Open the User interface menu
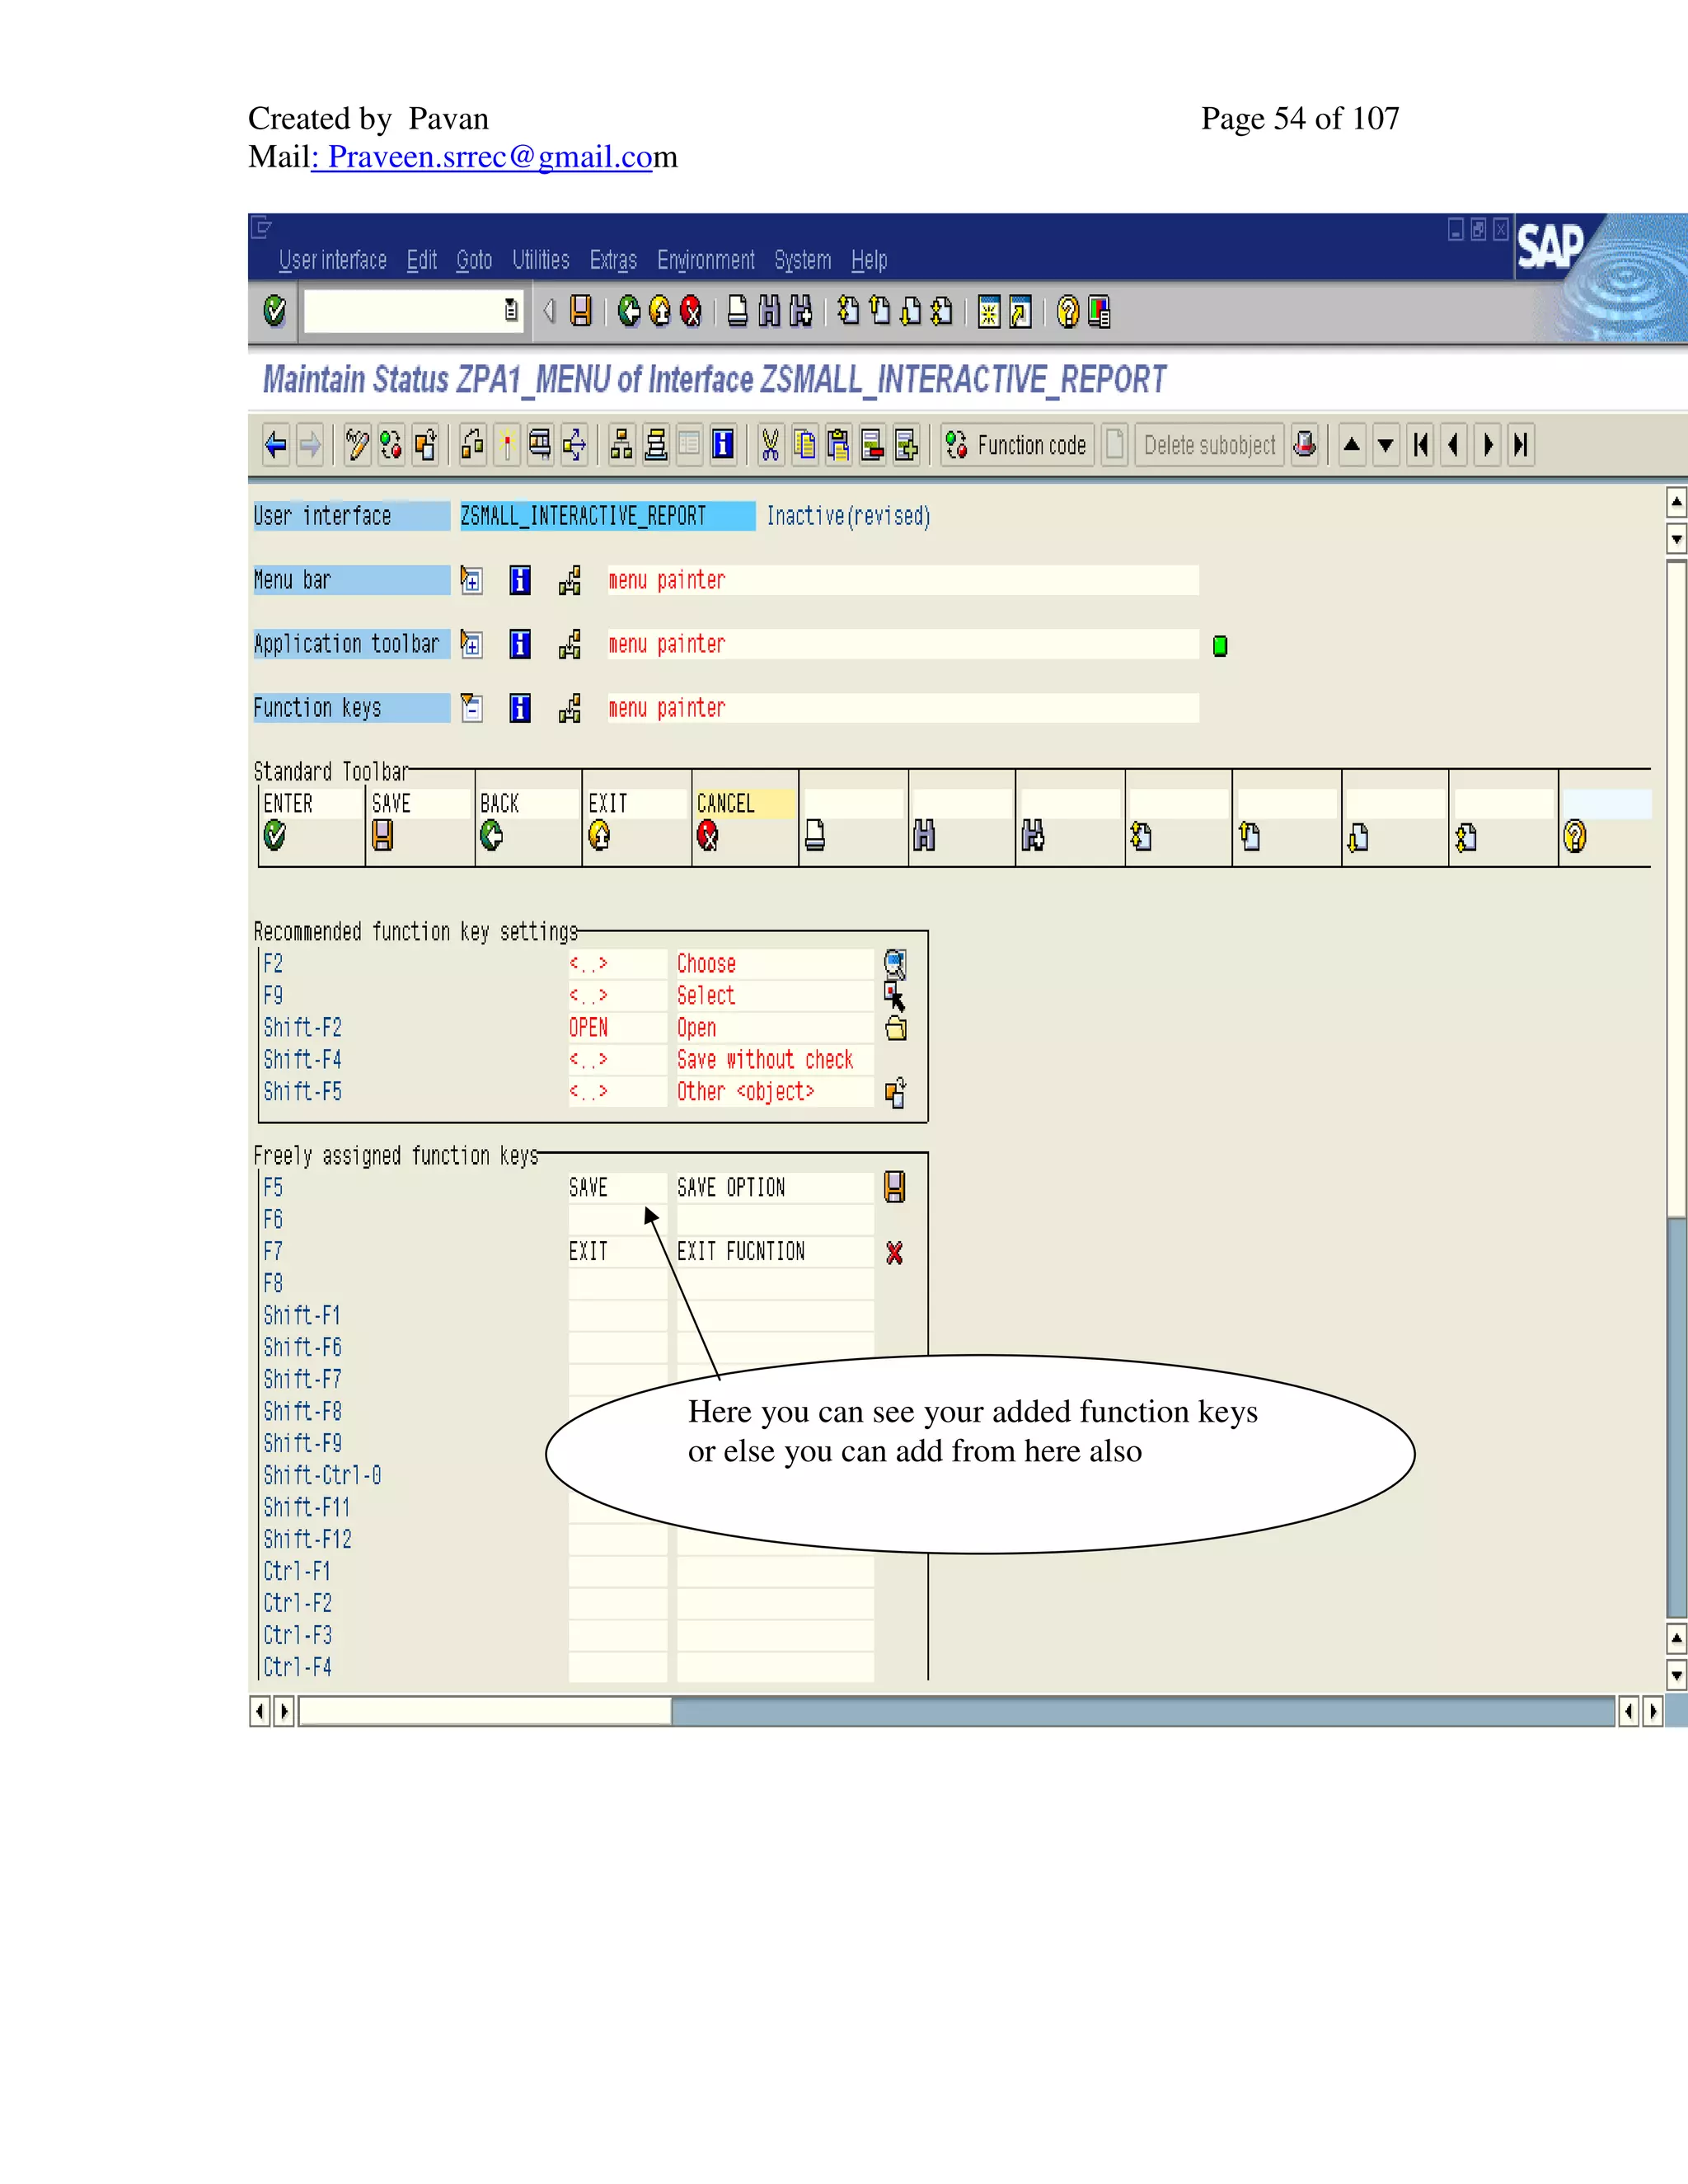 tap(333, 261)
